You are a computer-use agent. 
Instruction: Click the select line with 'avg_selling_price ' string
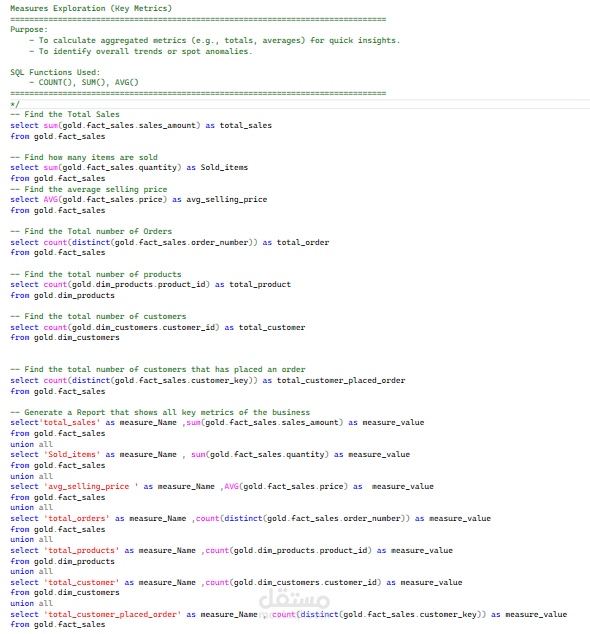(222, 486)
